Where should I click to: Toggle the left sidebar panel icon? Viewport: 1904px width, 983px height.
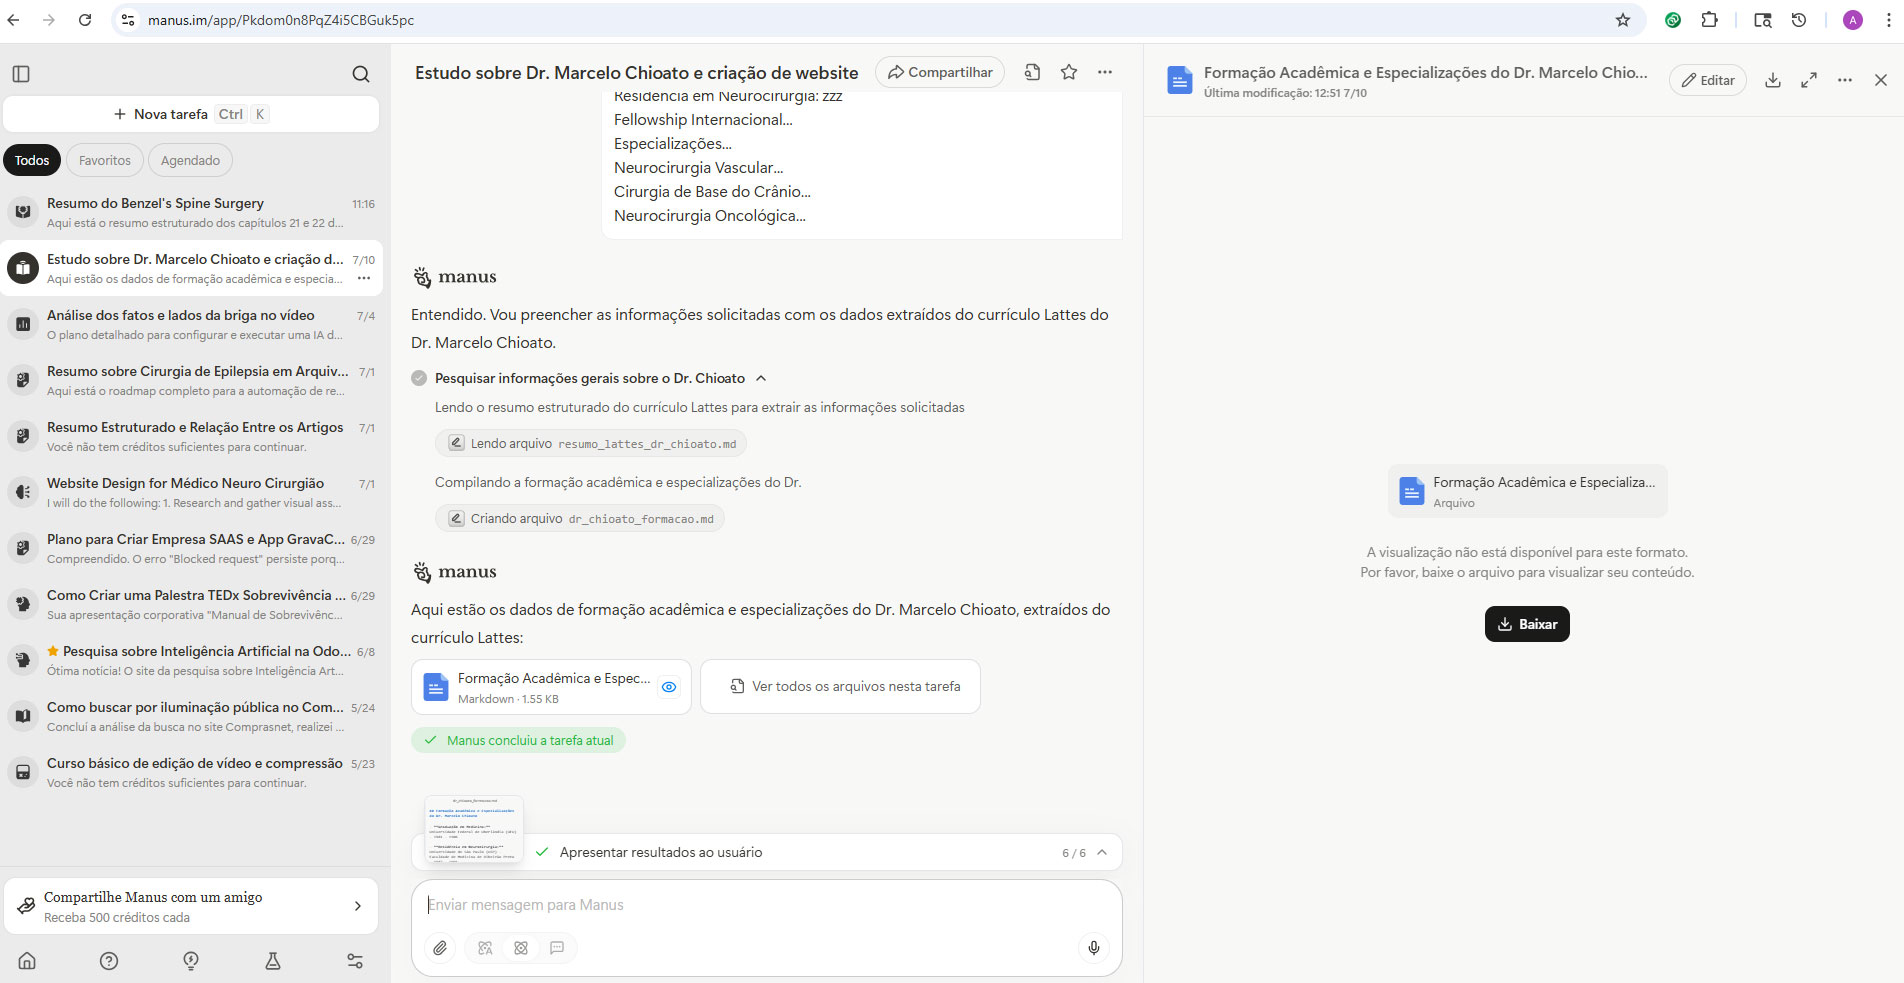(x=21, y=74)
